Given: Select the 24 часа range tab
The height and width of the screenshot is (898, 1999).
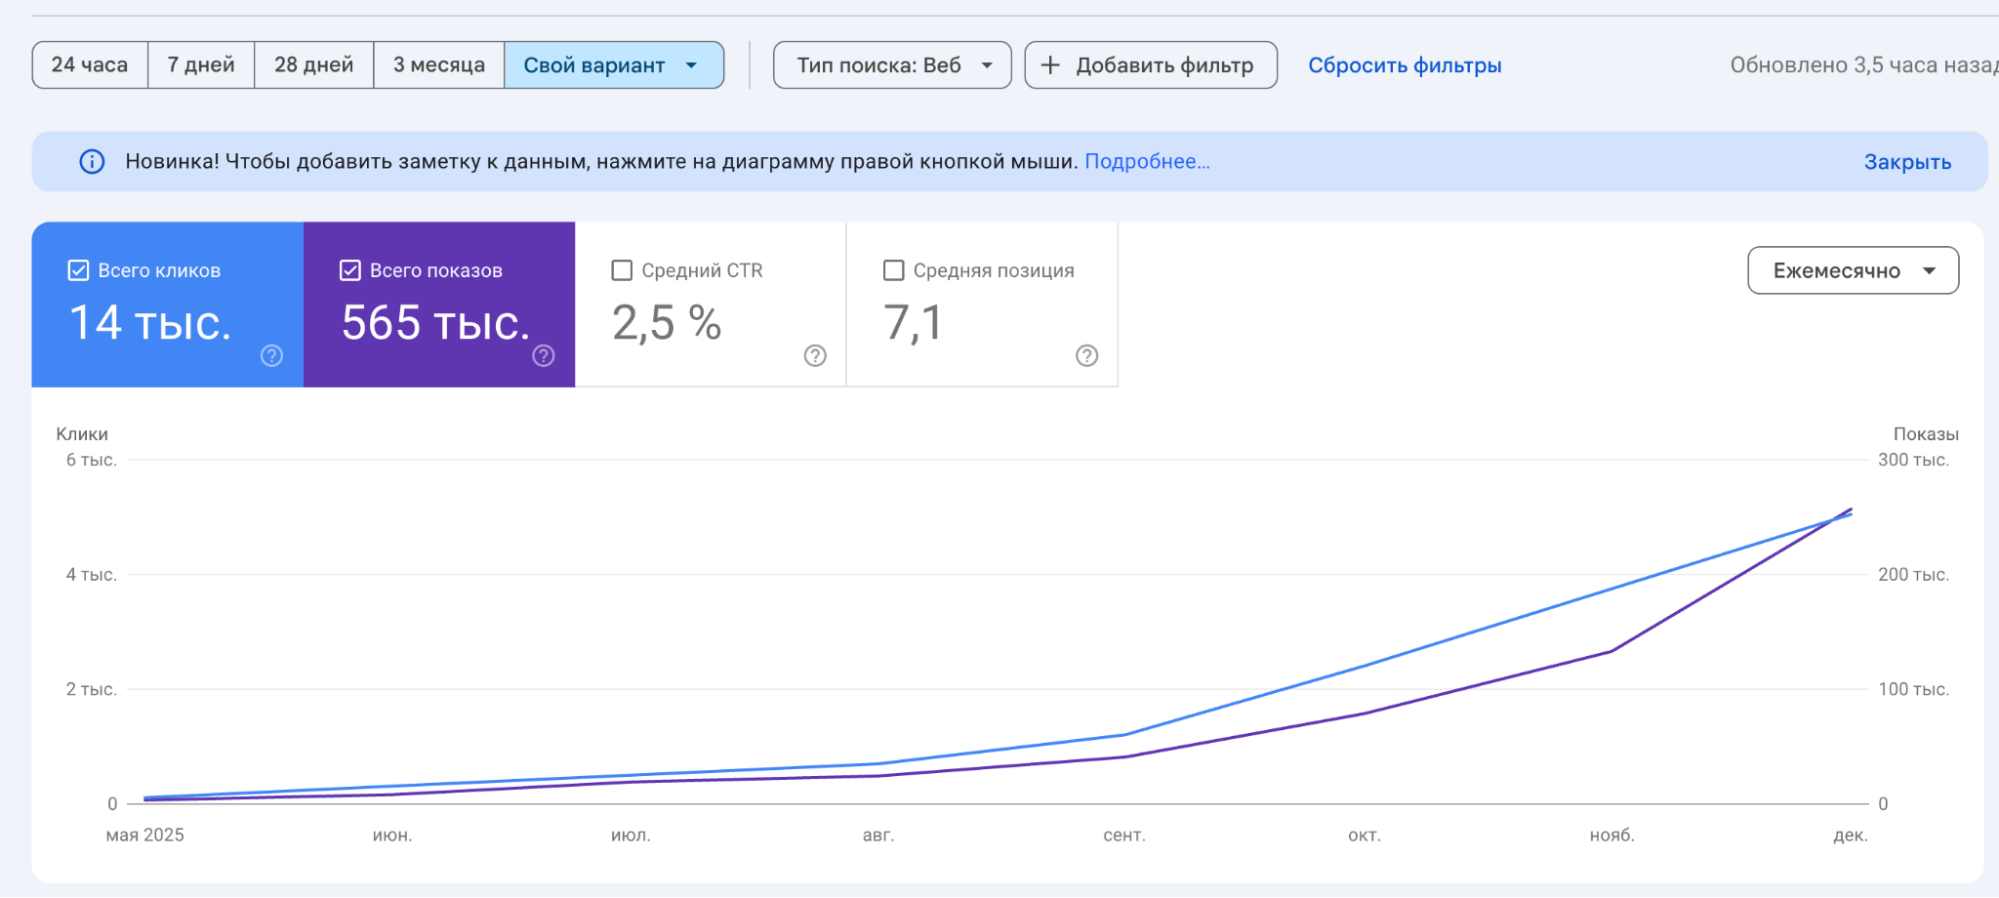Looking at the screenshot, I should click(90, 66).
